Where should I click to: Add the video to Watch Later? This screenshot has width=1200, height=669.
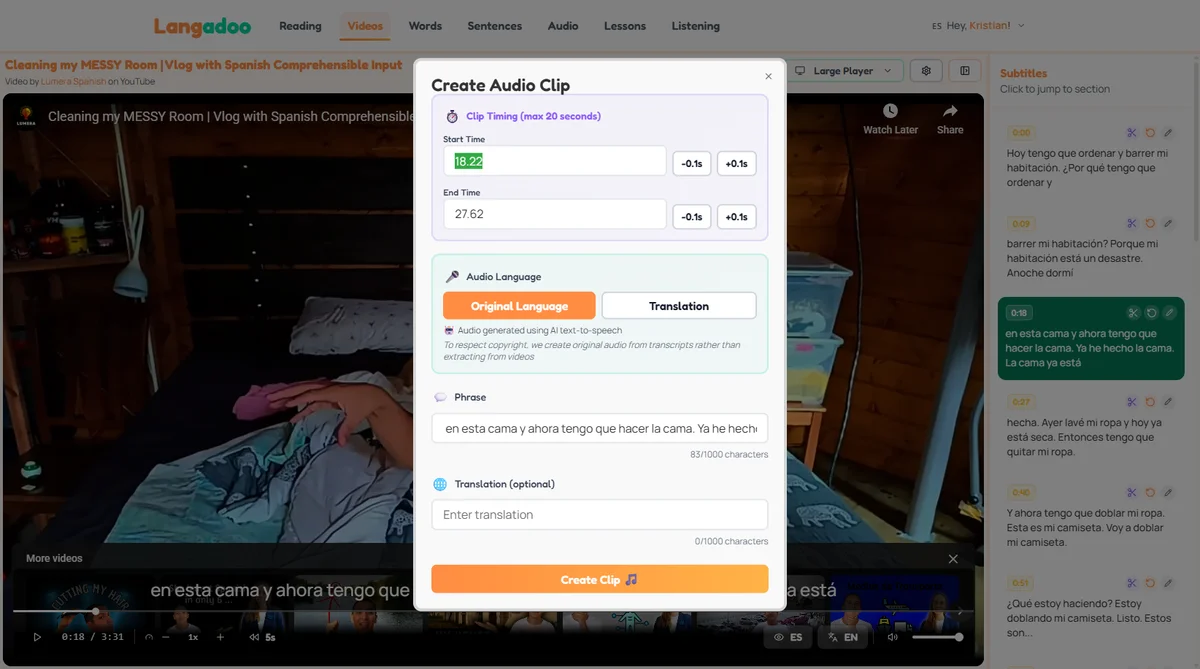889,121
